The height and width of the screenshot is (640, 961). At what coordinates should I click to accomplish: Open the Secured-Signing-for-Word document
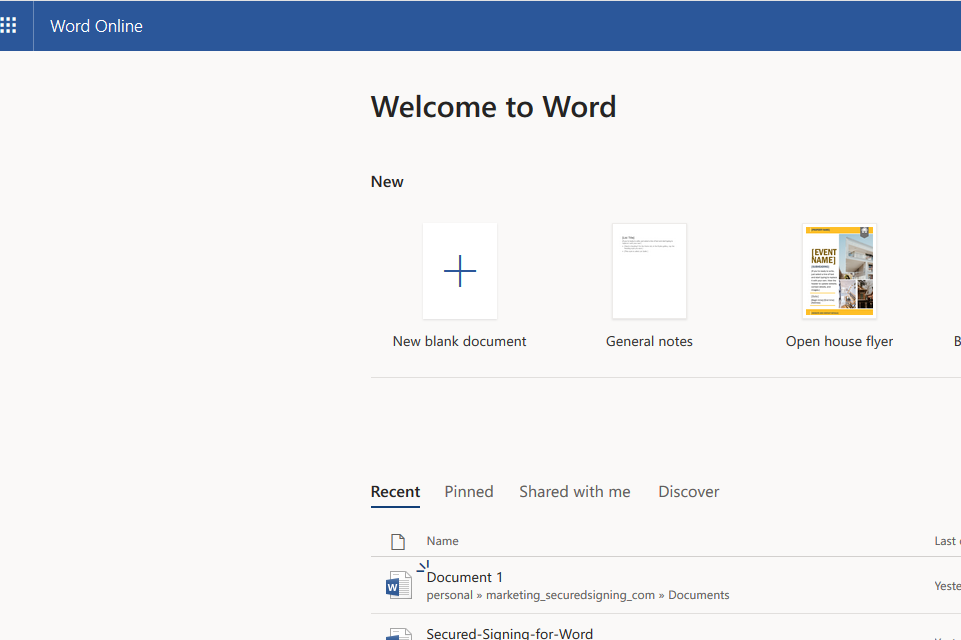(510, 633)
